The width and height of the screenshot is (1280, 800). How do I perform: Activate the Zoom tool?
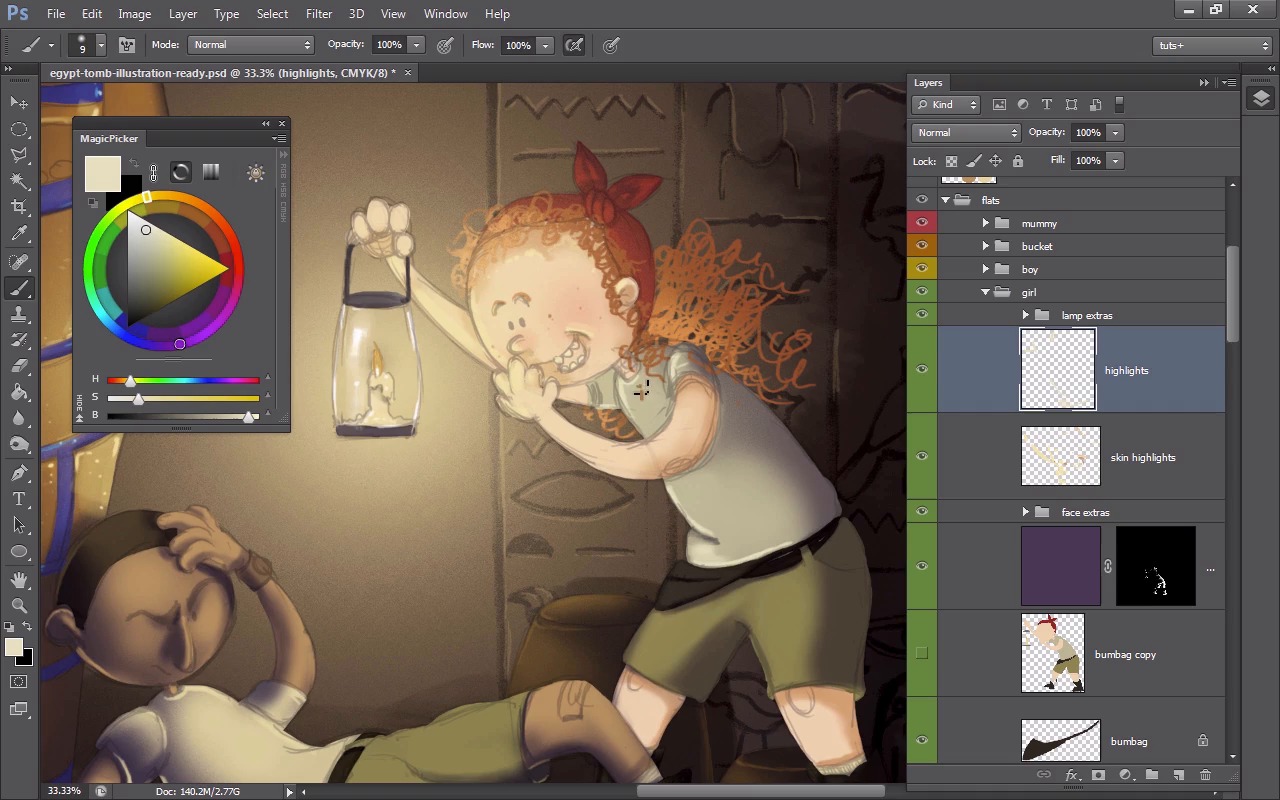click(x=19, y=605)
